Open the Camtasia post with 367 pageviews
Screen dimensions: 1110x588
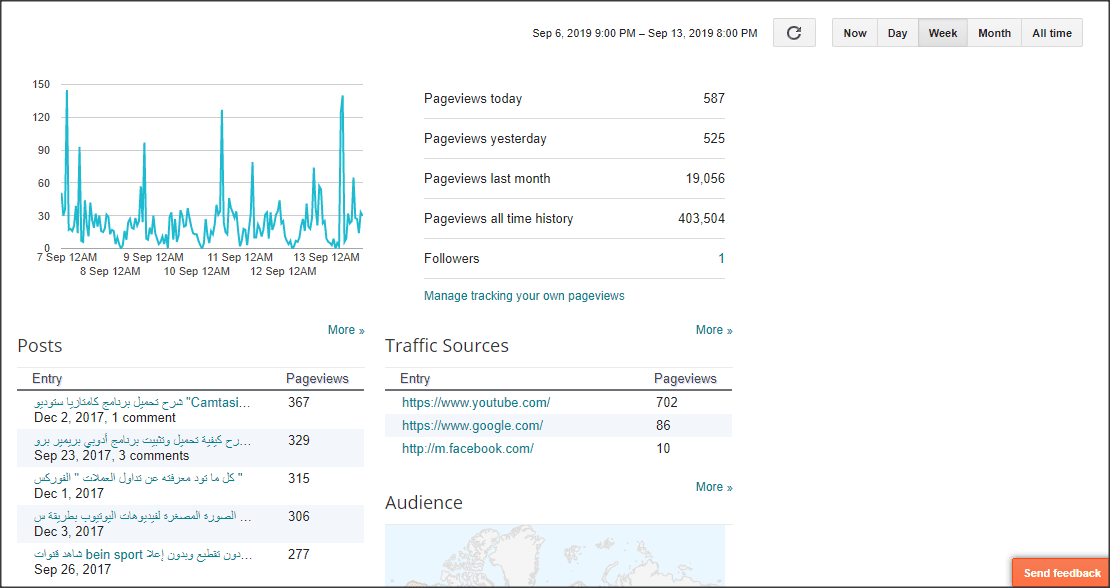tap(142, 403)
